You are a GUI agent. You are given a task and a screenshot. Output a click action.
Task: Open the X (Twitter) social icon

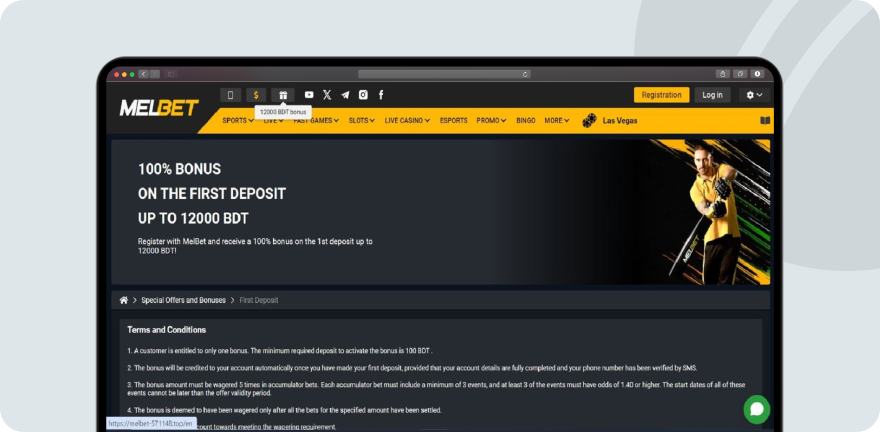327,95
